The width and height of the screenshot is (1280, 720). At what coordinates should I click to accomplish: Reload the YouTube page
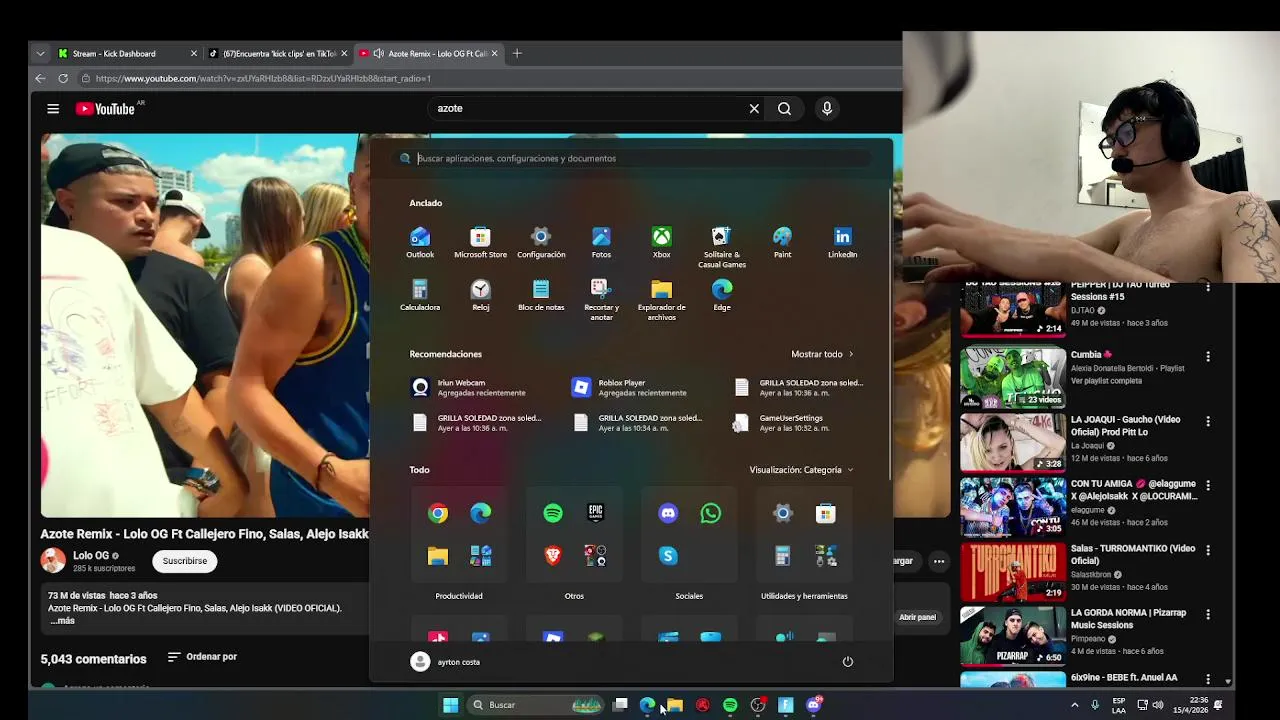click(63, 78)
